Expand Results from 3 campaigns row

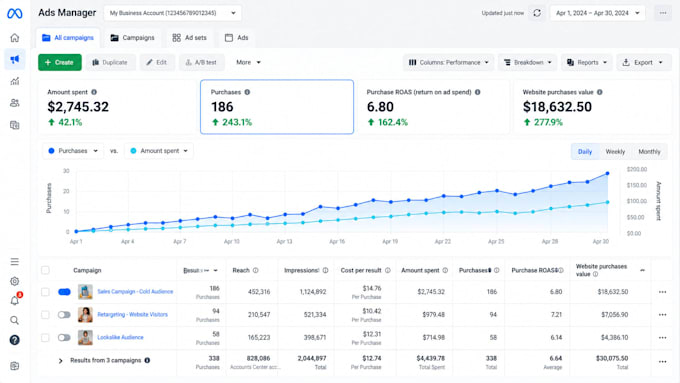coord(60,360)
